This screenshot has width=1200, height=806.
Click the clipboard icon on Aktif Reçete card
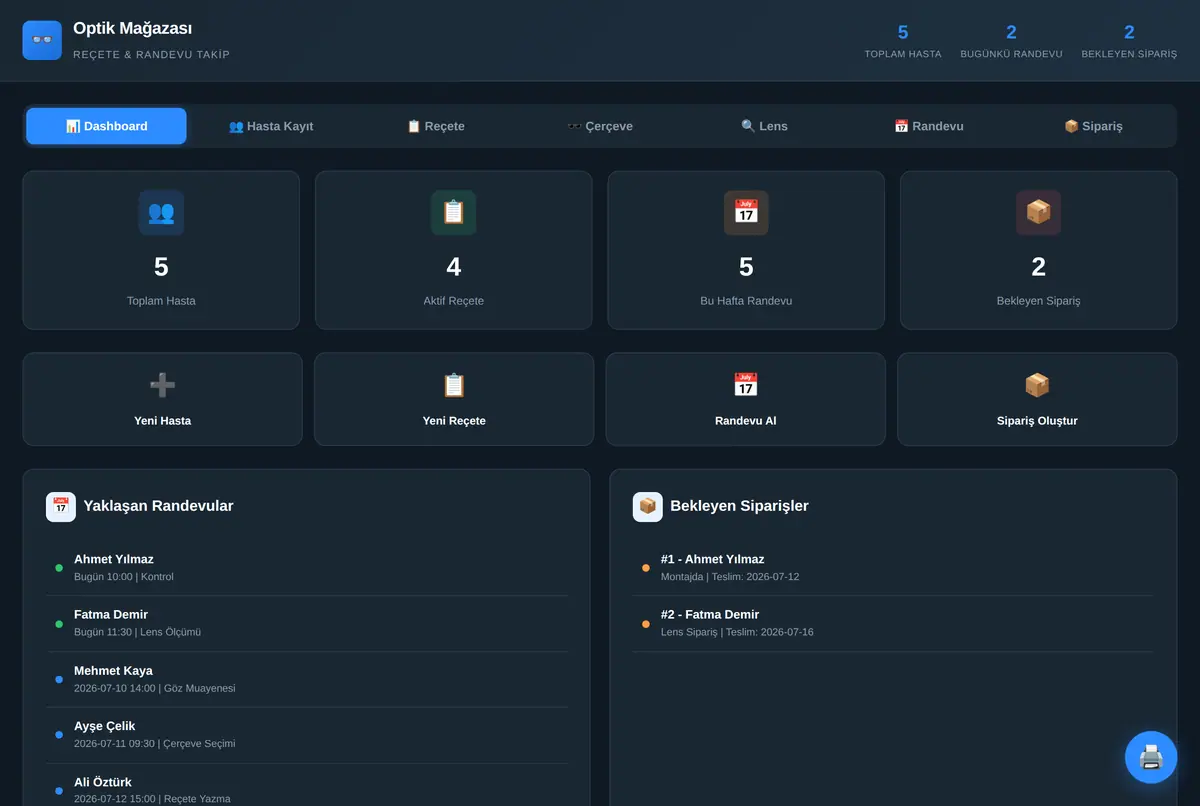coord(453,212)
